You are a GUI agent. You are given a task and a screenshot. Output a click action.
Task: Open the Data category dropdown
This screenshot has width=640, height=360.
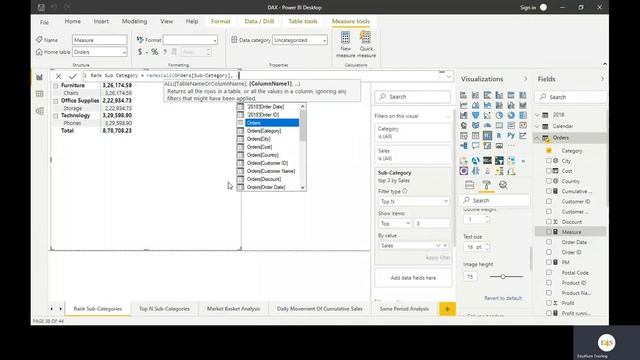(x=300, y=40)
